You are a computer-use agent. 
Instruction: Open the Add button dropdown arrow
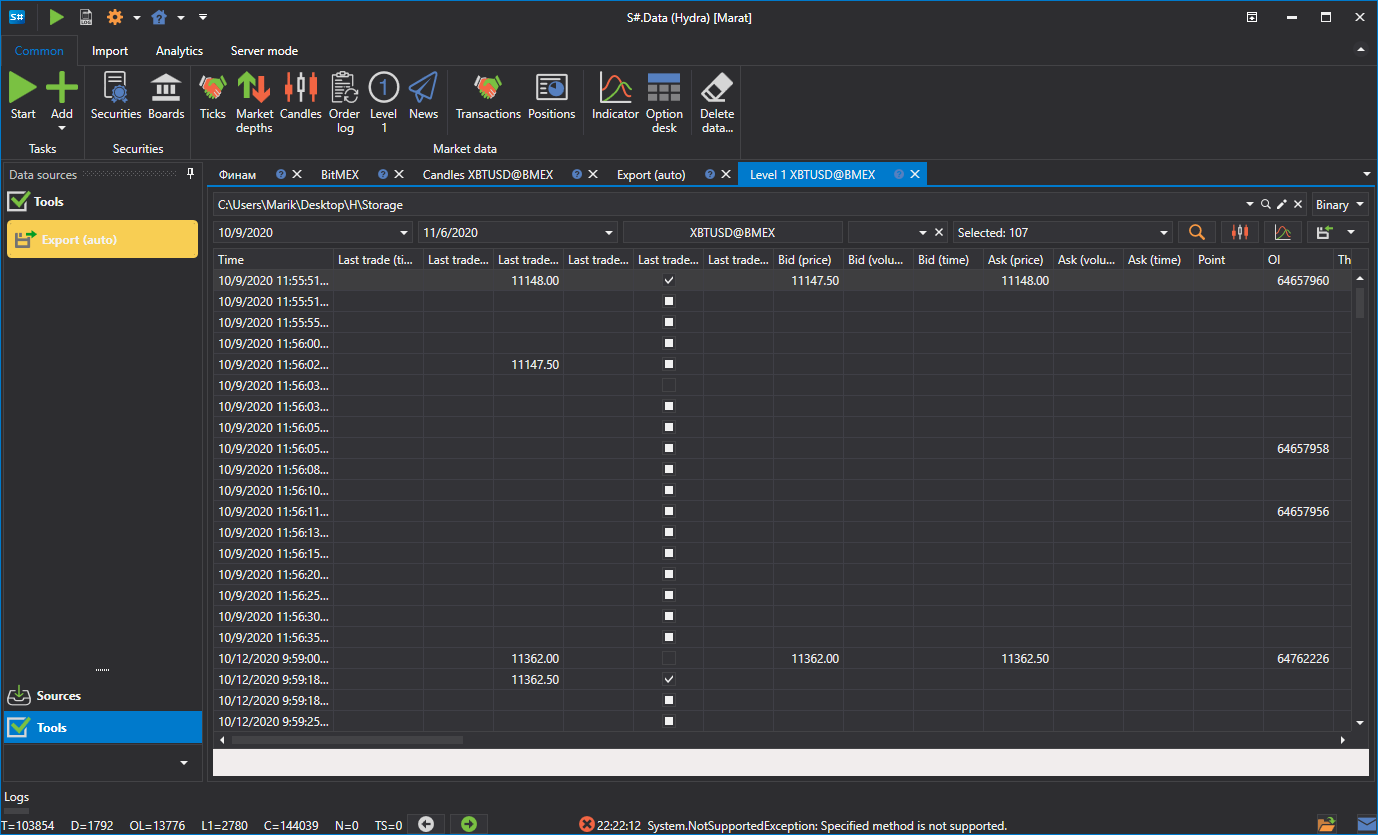62,128
